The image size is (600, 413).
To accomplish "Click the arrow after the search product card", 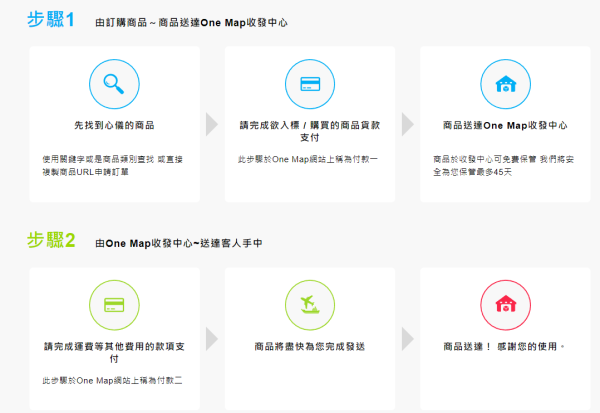I will [x=211, y=124].
